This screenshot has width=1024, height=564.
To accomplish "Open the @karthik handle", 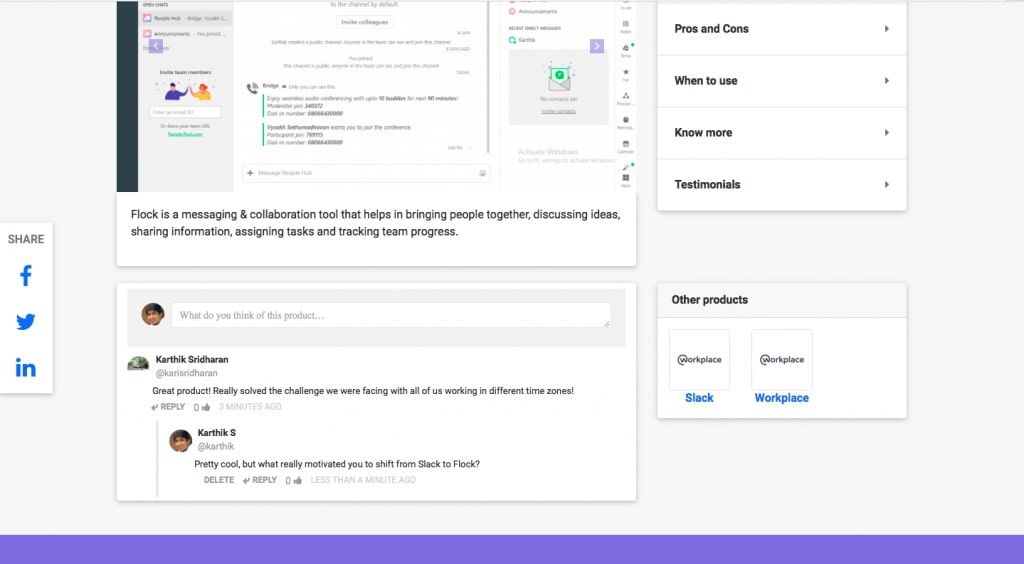I will coord(216,446).
